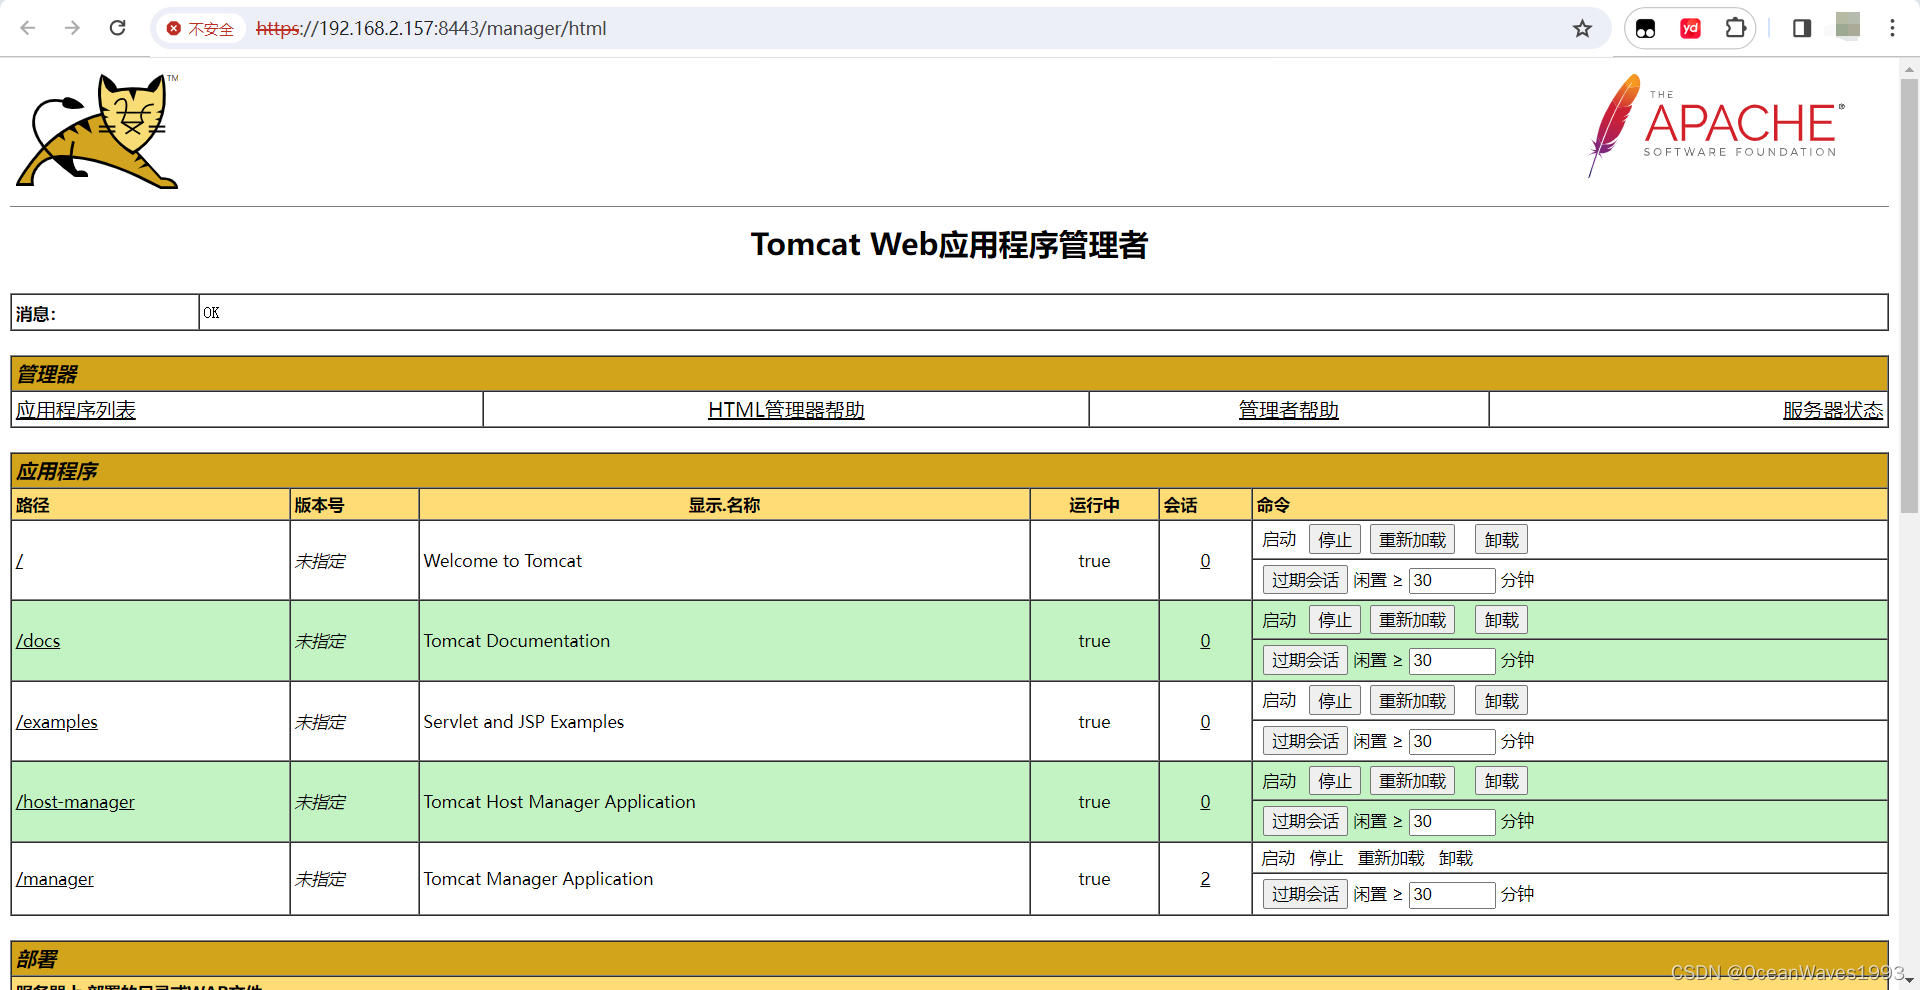Click the browser forward arrow
The image size is (1920, 990).
(x=72, y=28)
